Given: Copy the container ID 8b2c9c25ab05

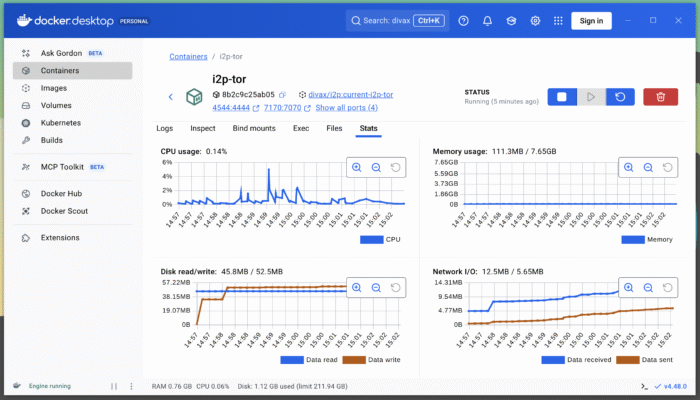Looking at the screenshot, I should pyautogui.click(x=283, y=95).
